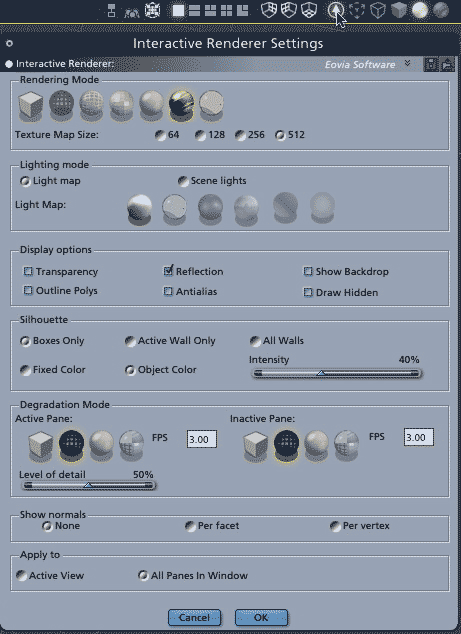Choose the last sphere in Rendering Mode row

coord(211,106)
